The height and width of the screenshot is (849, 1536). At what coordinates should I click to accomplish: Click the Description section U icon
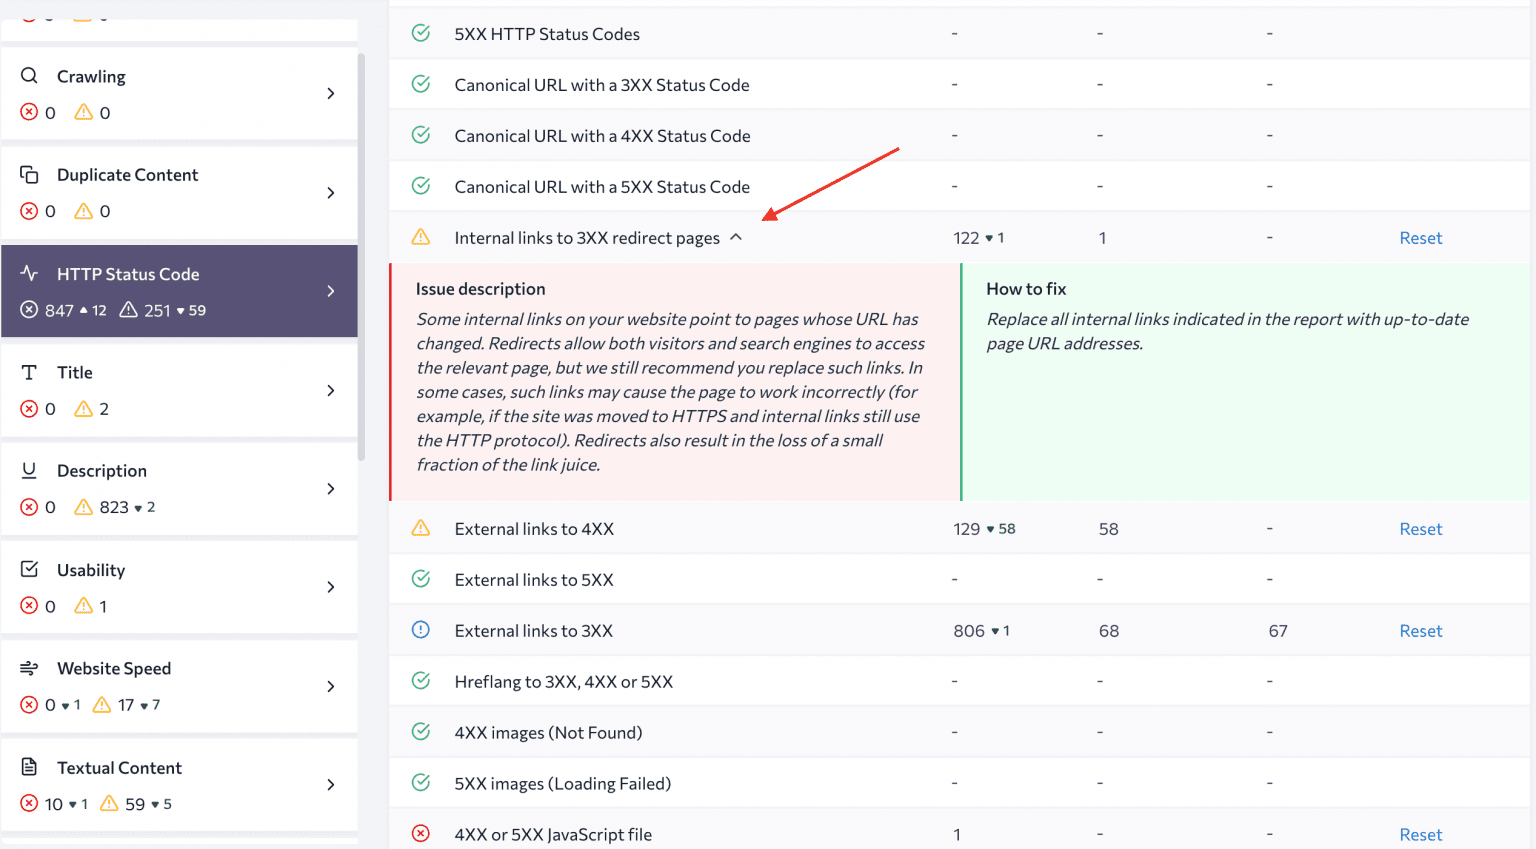[27, 469]
